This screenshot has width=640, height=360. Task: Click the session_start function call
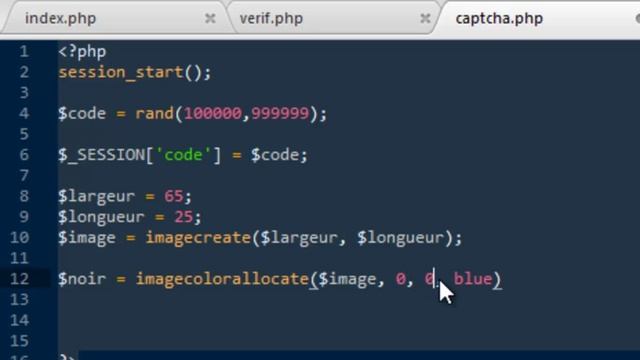coord(121,73)
